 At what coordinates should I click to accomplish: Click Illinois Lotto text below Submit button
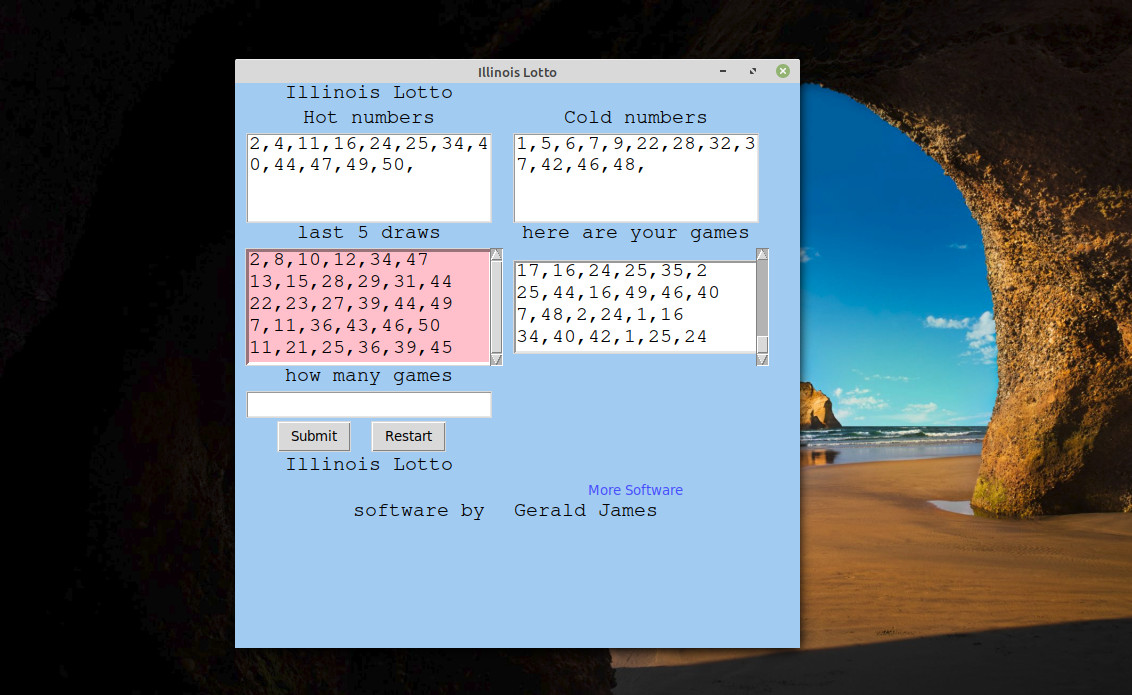369,465
